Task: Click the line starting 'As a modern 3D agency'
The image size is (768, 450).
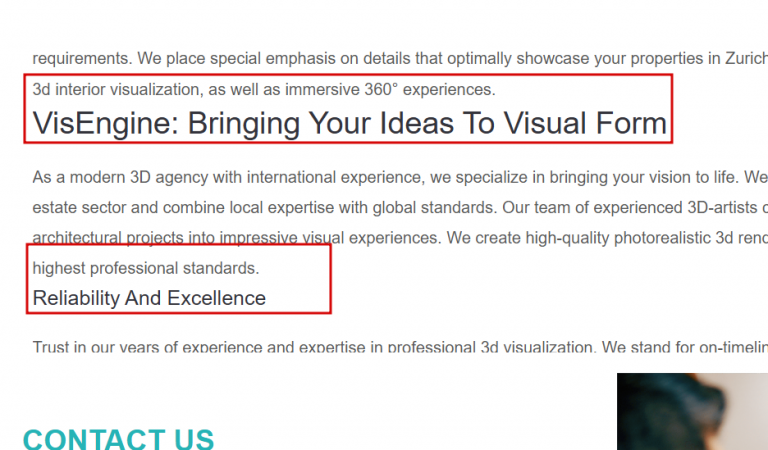Action: coord(400,177)
